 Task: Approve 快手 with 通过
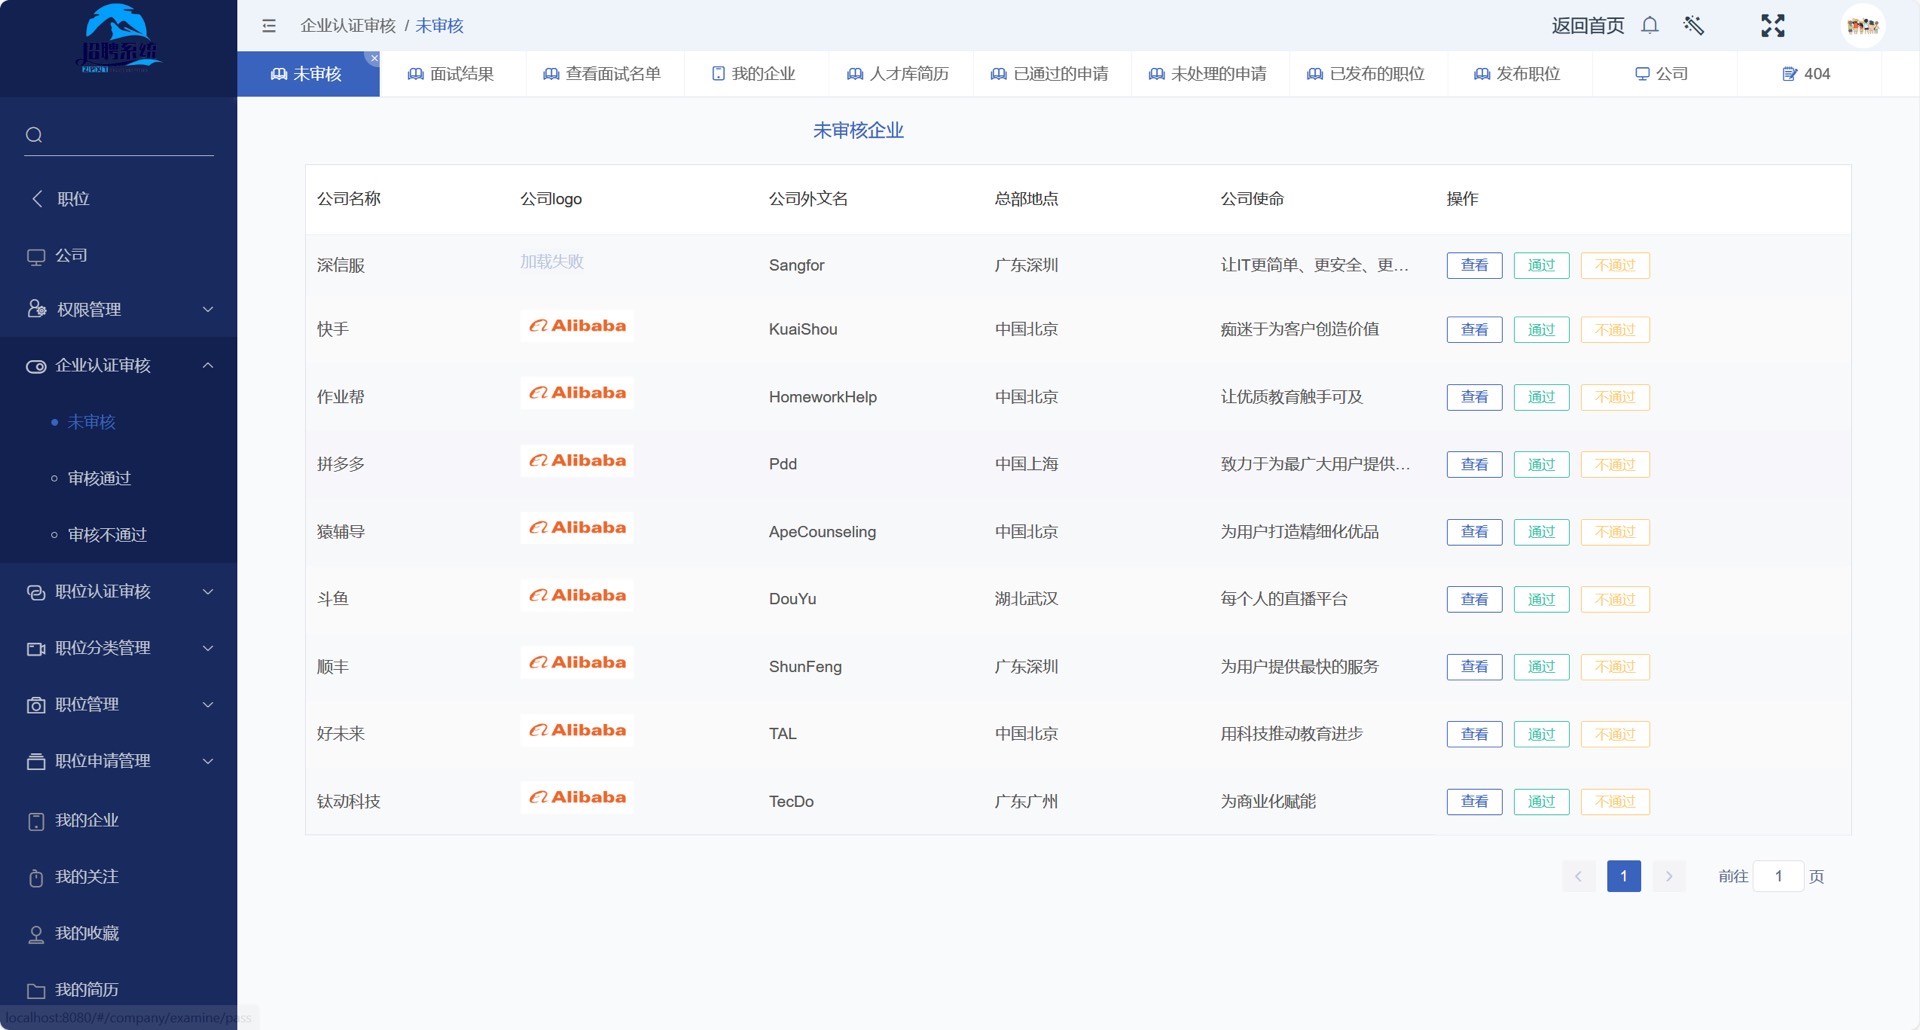[x=1541, y=330]
